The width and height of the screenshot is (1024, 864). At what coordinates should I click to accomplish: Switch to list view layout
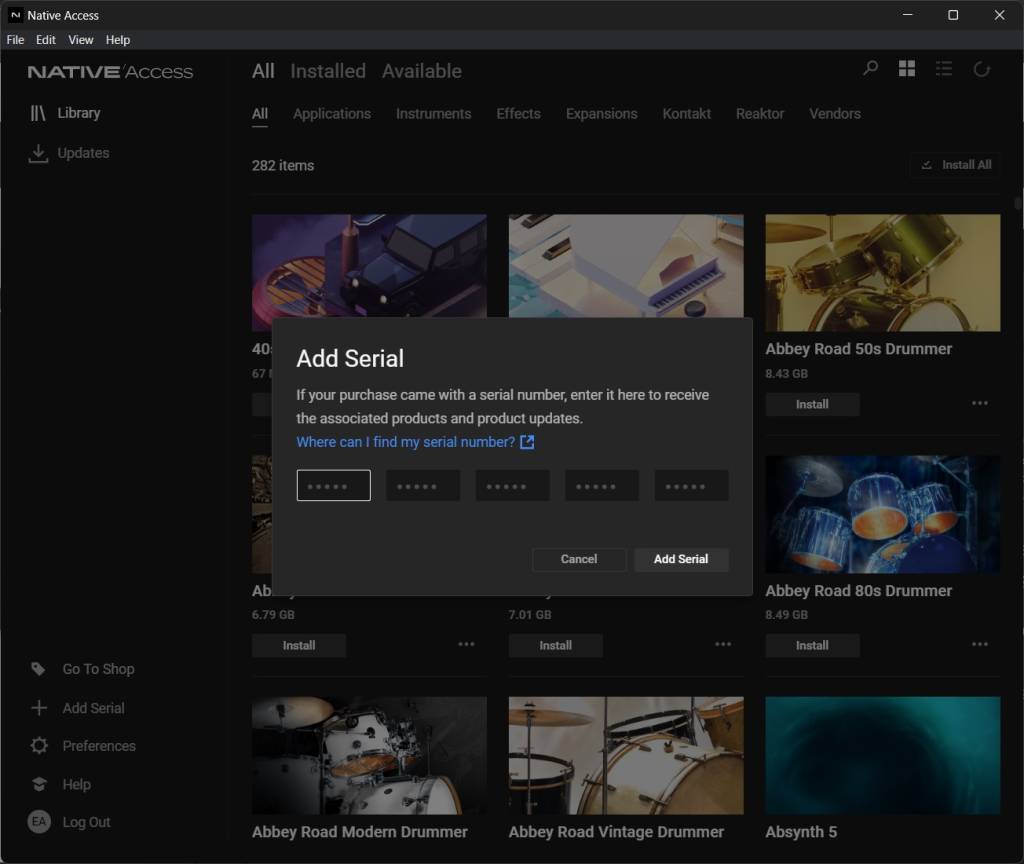coord(944,68)
